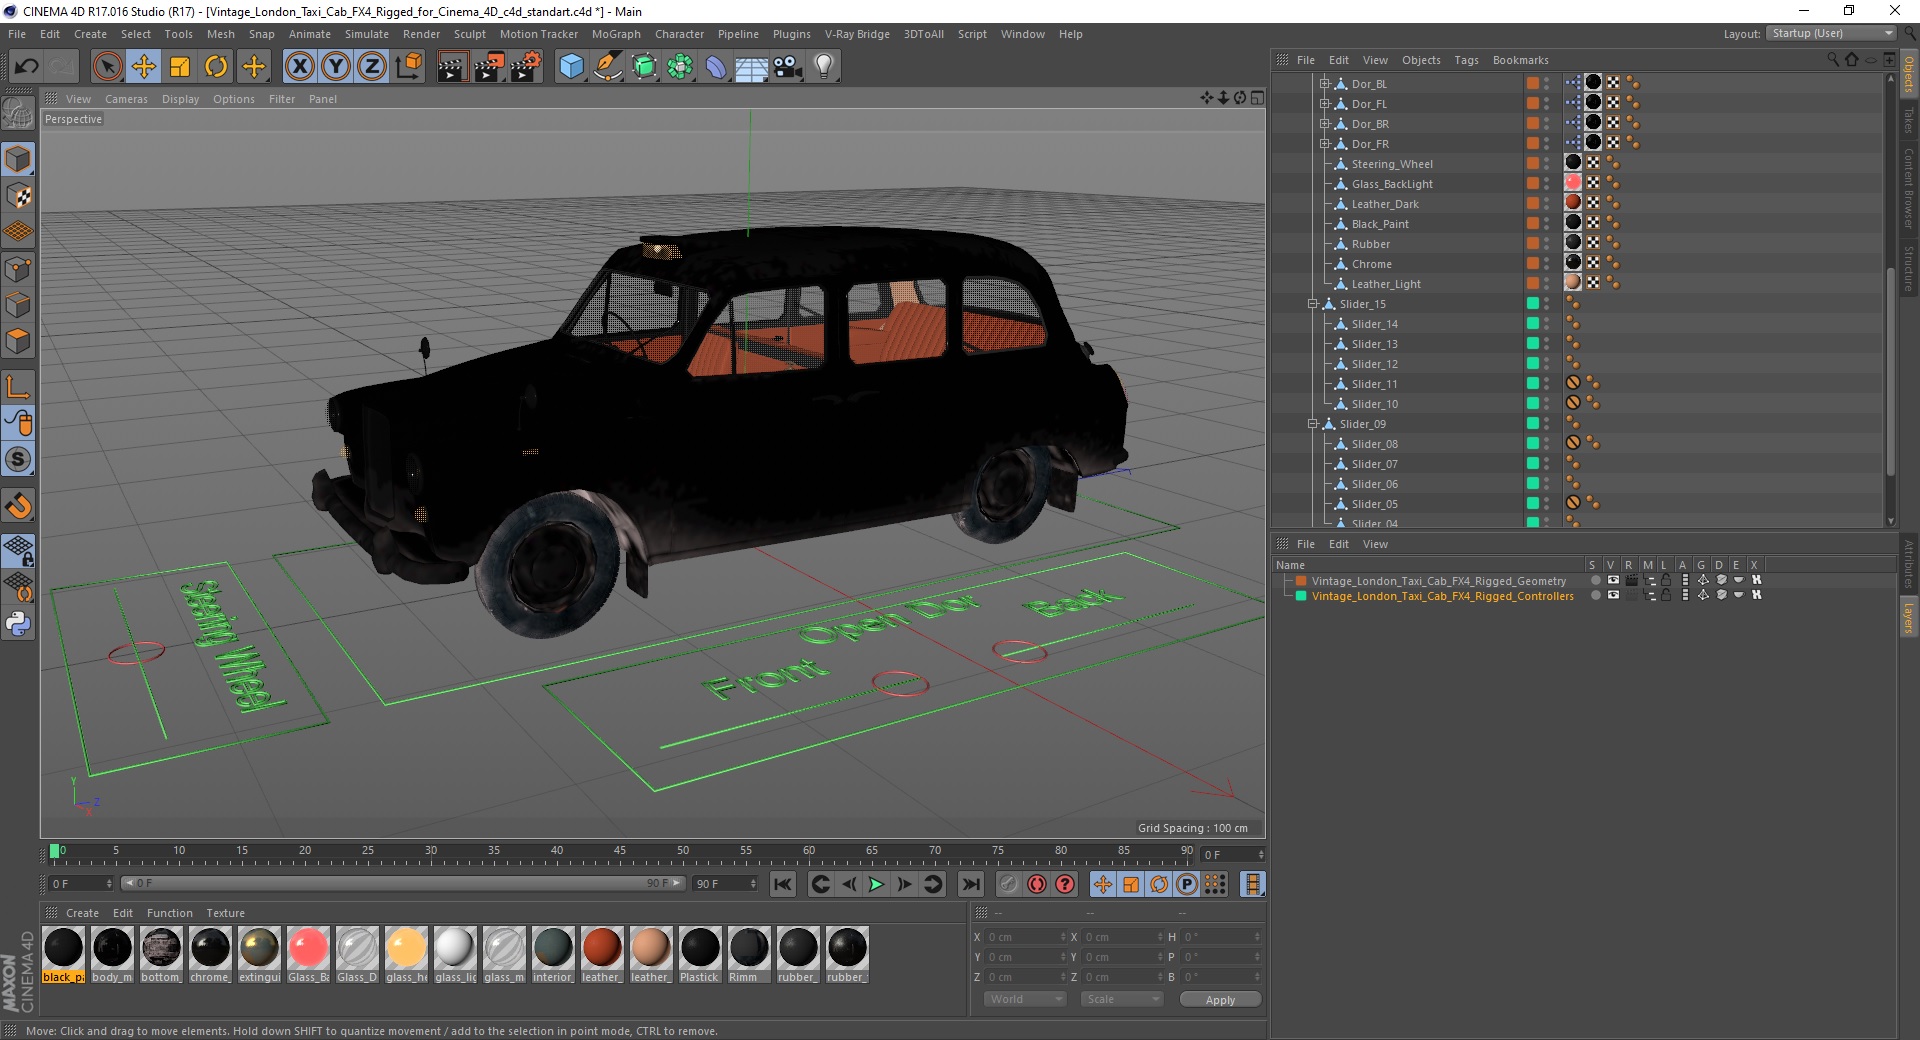The image size is (1920, 1040).
Task: Expand the Dor_FR object tree
Action: click(1324, 144)
